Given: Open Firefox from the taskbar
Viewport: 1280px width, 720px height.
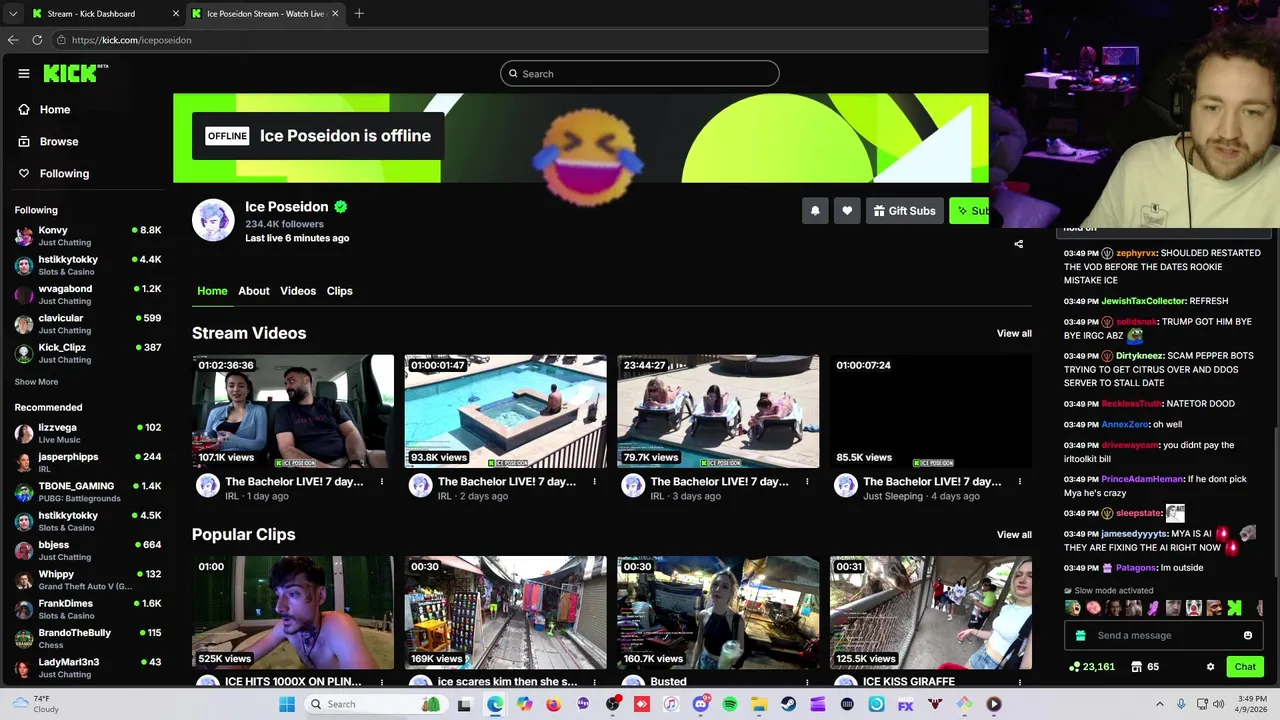Looking at the screenshot, I should [553, 704].
